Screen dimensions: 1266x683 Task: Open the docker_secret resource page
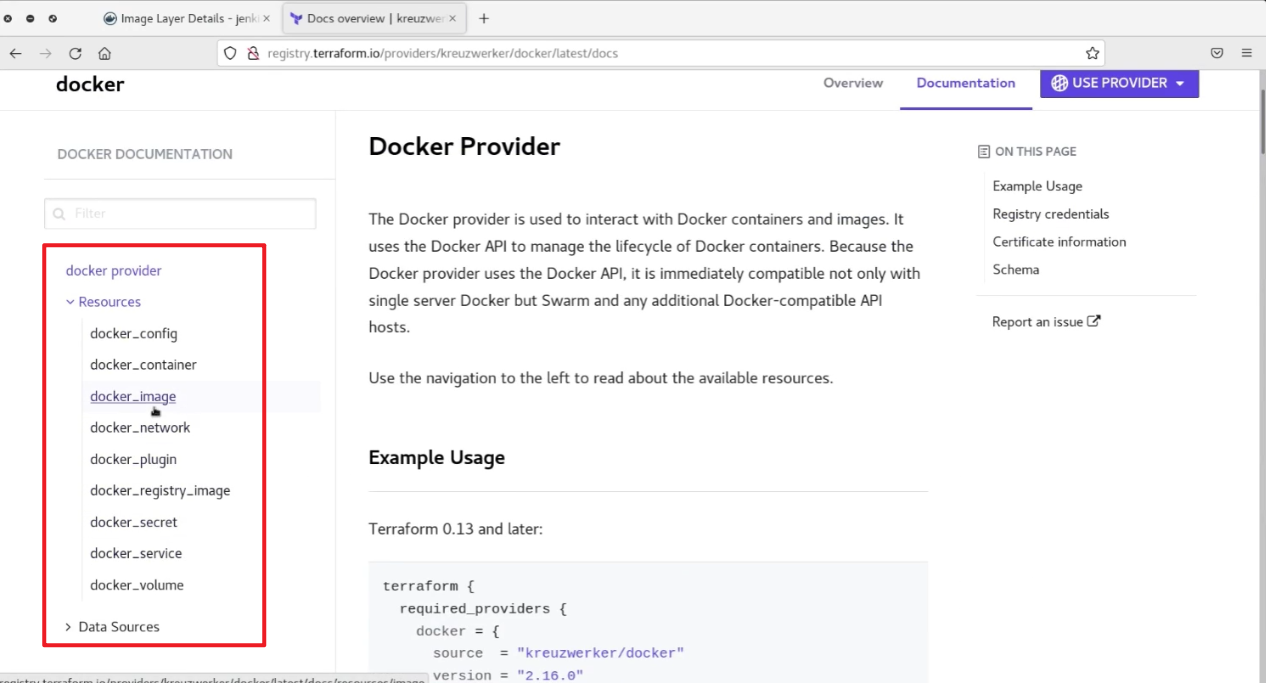click(x=133, y=522)
